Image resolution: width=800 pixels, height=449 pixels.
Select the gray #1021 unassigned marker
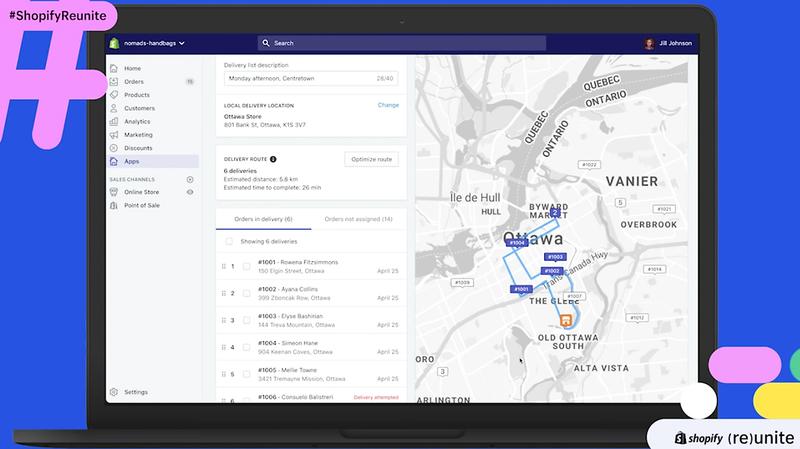pyautogui.click(x=664, y=209)
